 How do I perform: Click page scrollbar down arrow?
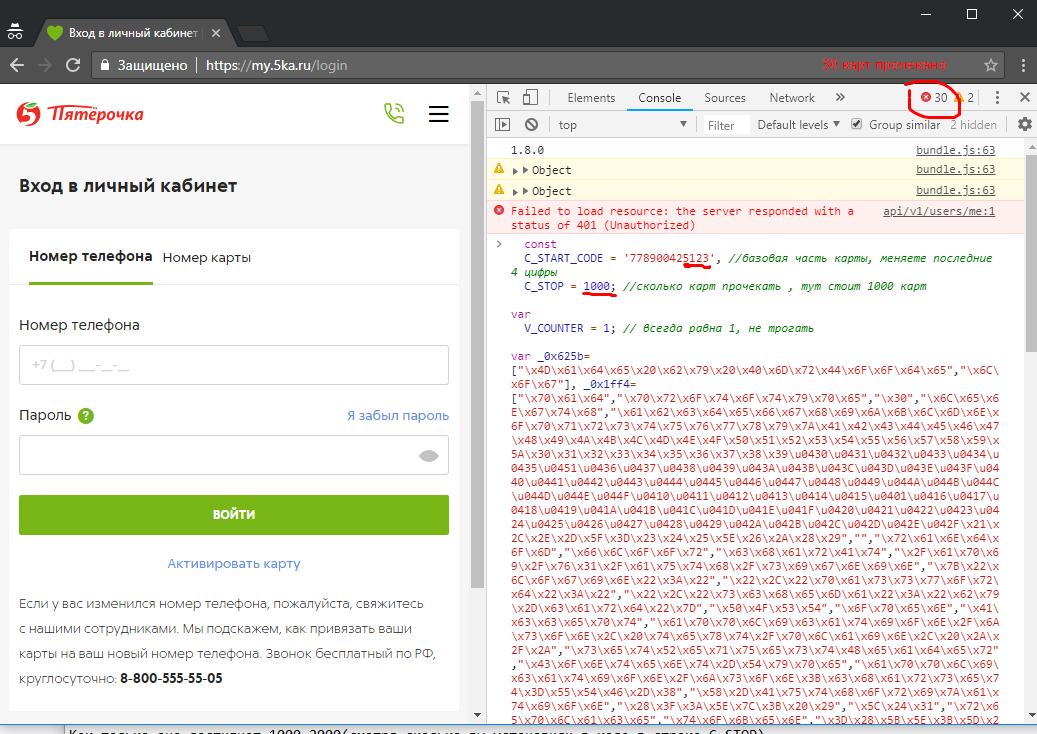coord(477,715)
